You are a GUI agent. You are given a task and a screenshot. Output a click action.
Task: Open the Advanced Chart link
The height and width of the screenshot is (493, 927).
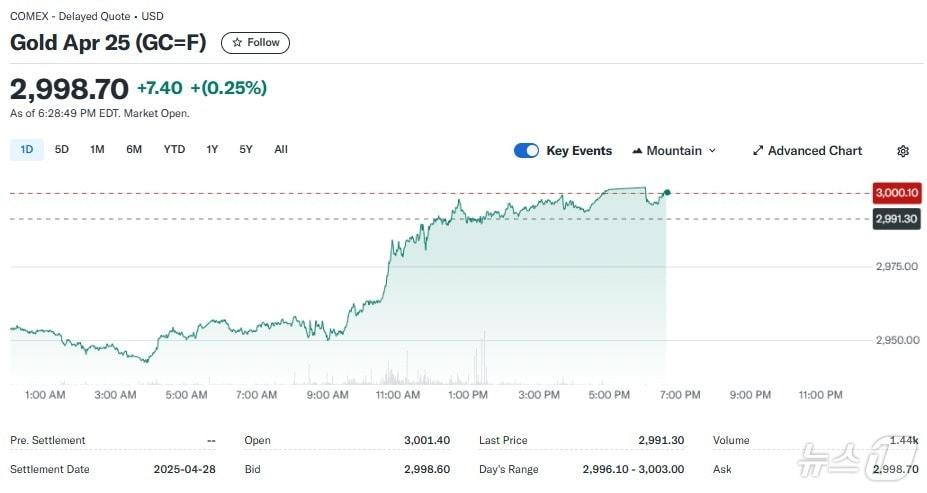click(814, 151)
